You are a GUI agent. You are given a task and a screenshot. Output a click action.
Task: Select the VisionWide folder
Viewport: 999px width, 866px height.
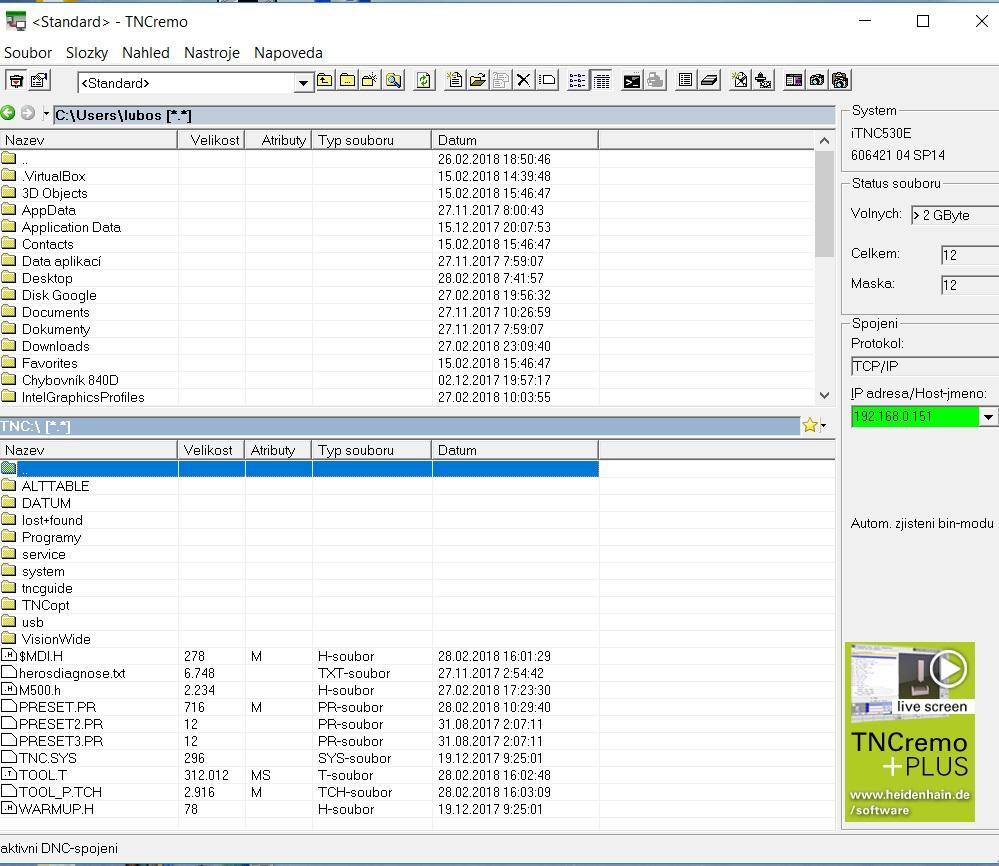(56, 639)
